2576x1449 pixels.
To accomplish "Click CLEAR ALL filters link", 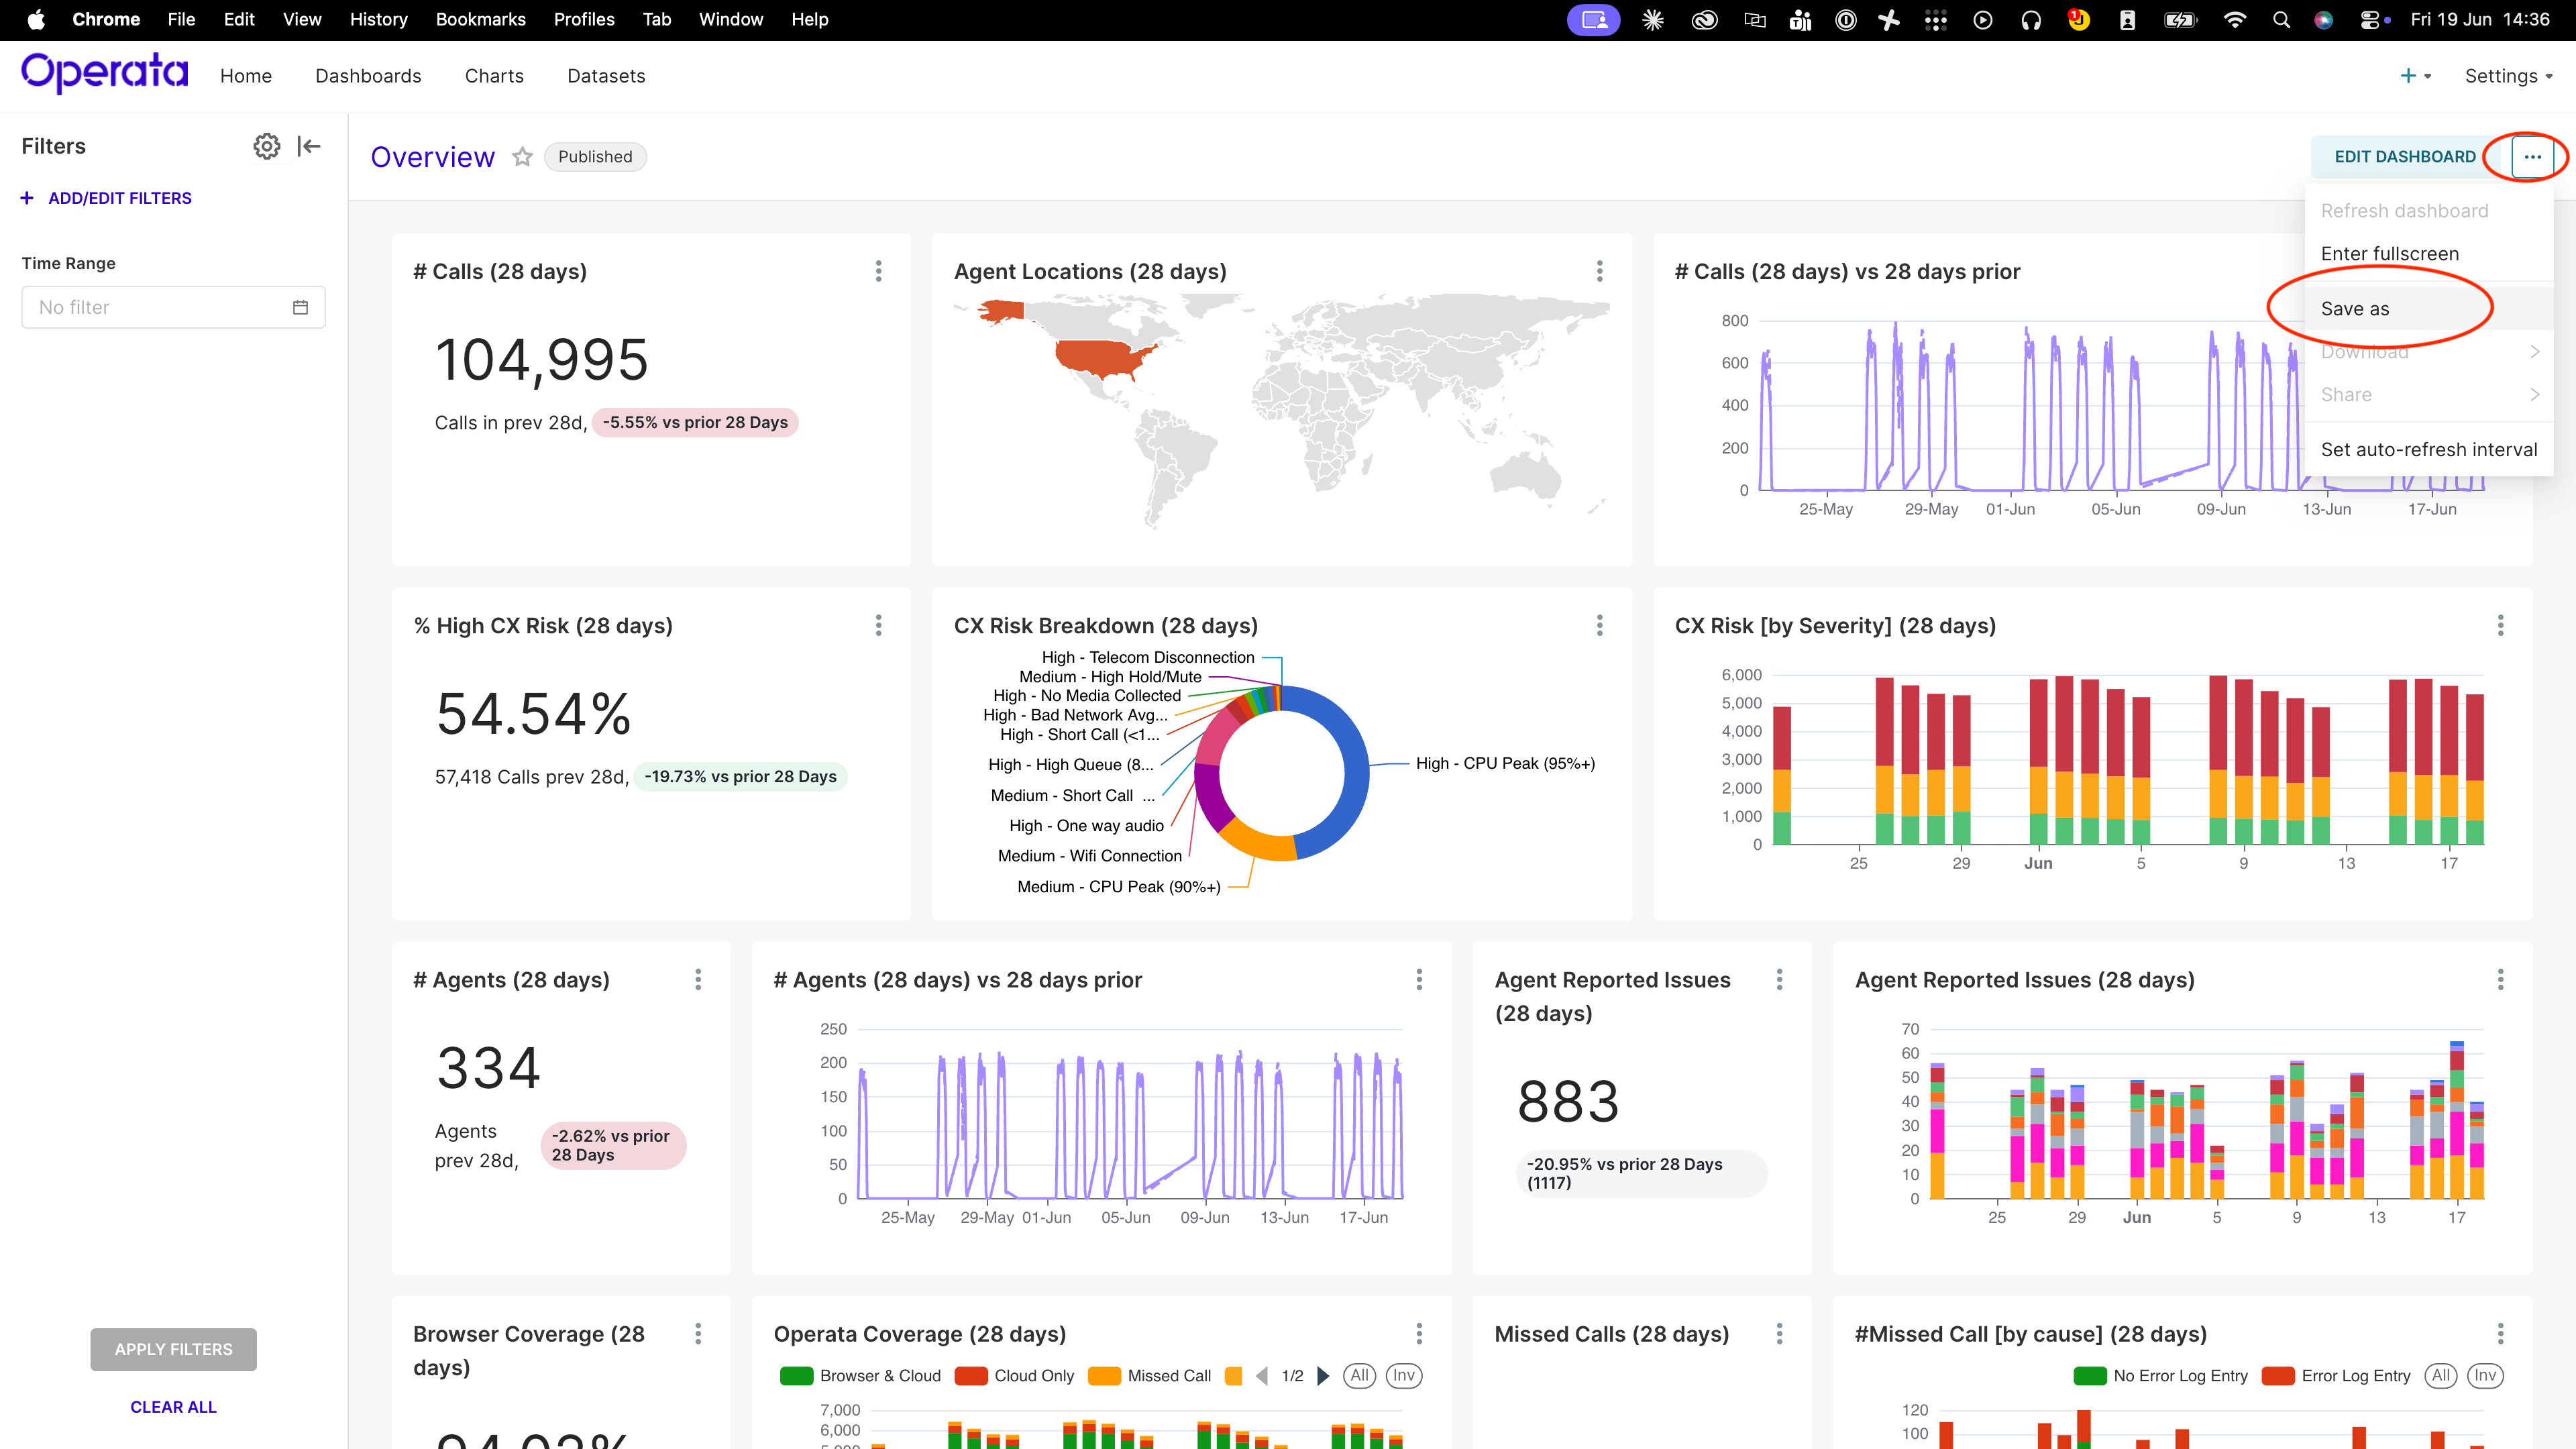I will 173,1407.
